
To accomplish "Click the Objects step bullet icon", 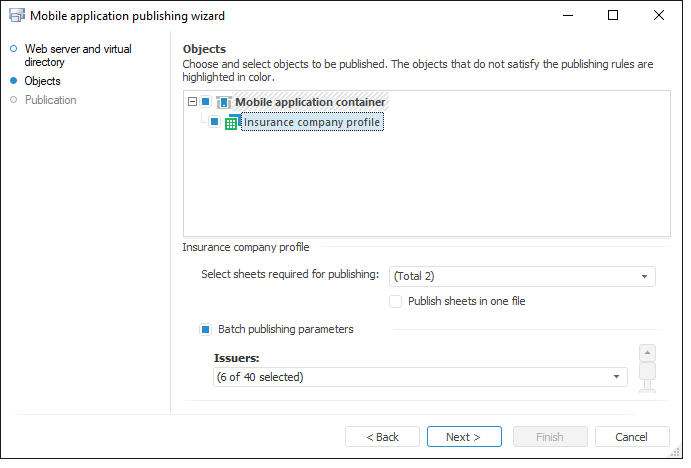I will tap(14, 81).
